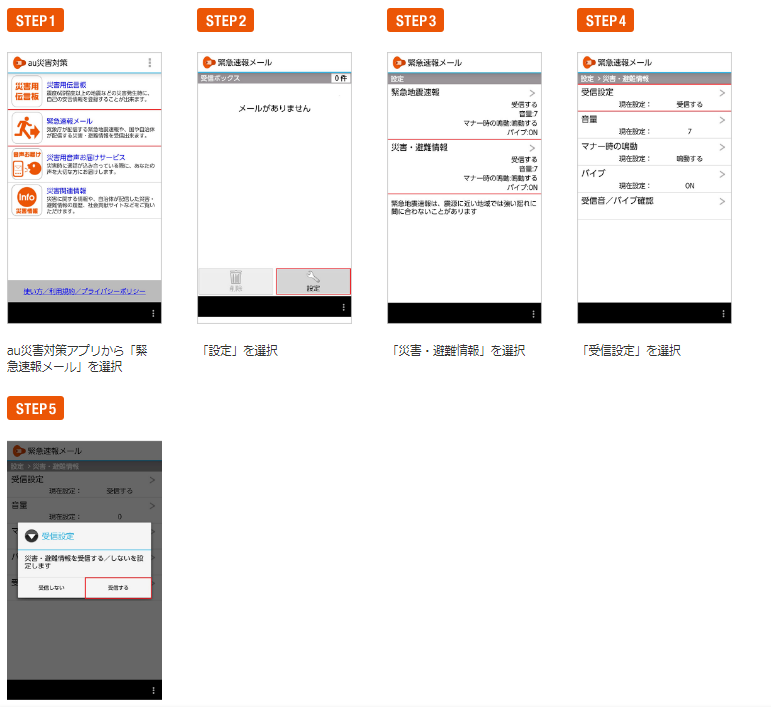Choose 受信する in the dialog
Image resolution: width=771 pixels, height=707 pixels.
click(118, 588)
